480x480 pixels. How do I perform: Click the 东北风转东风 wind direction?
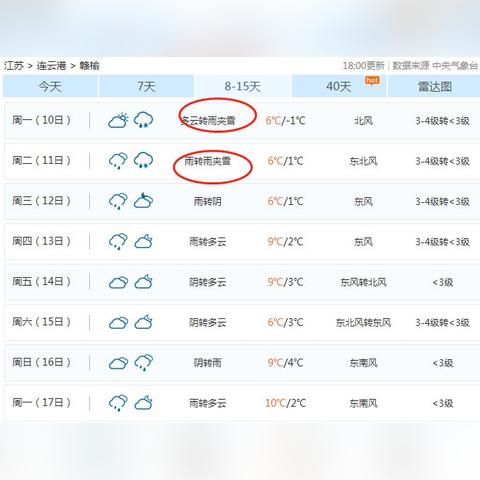point(363,323)
